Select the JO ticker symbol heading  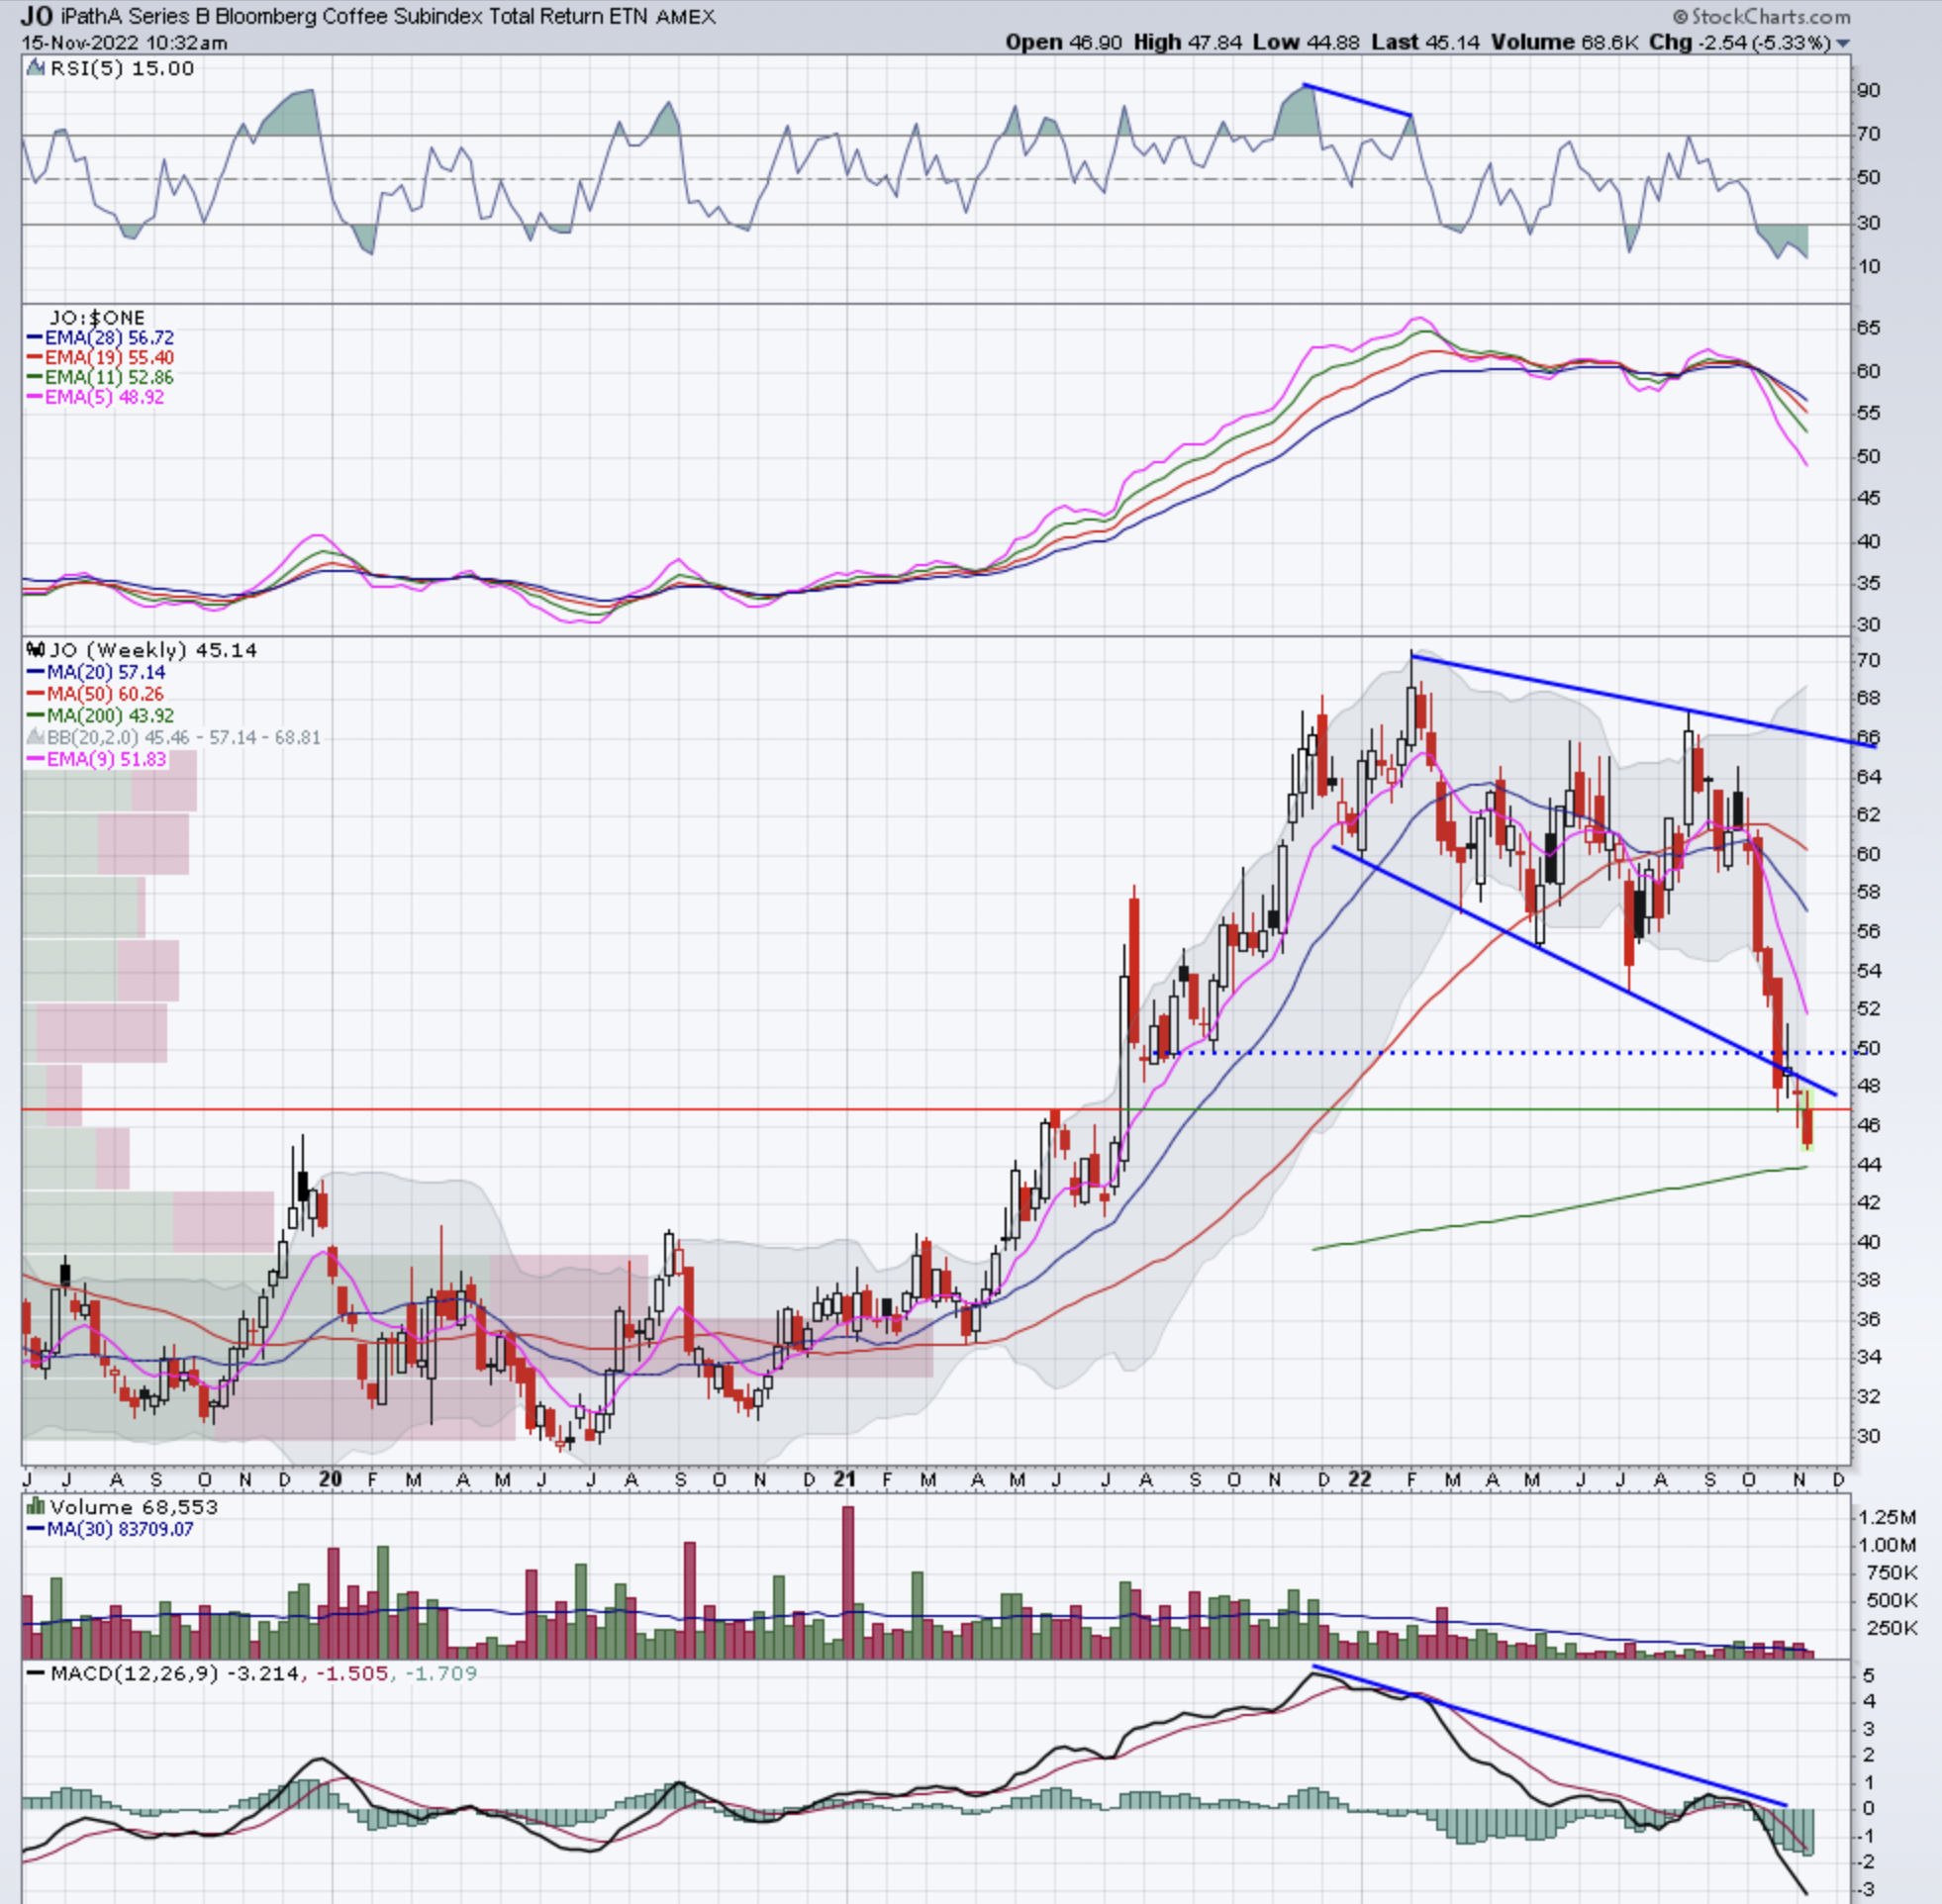pyautogui.click(x=37, y=16)
